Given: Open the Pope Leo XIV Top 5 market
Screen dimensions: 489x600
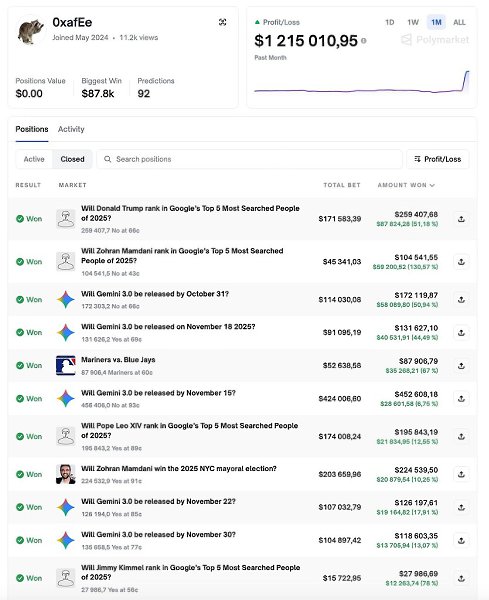Looking at the screenshot, I should [x=189, y=431].
